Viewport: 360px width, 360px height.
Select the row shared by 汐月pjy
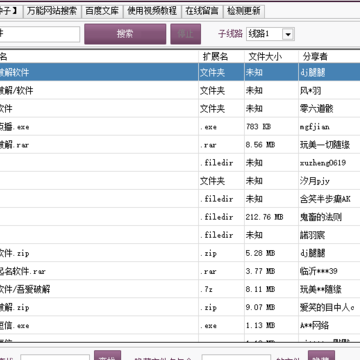pyautogui.click(x=180, y=181)
